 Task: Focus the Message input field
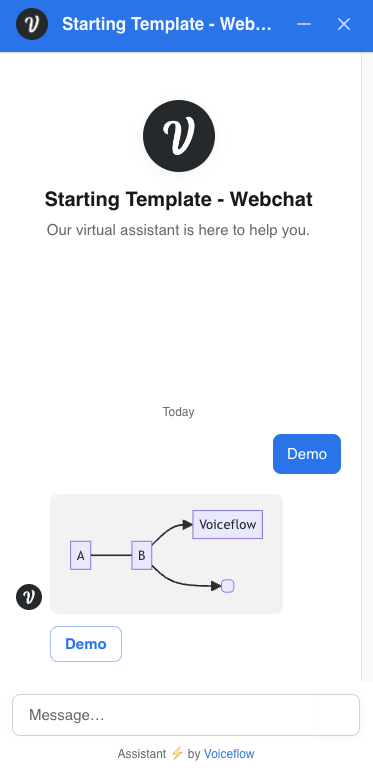(x=186, y=715)
